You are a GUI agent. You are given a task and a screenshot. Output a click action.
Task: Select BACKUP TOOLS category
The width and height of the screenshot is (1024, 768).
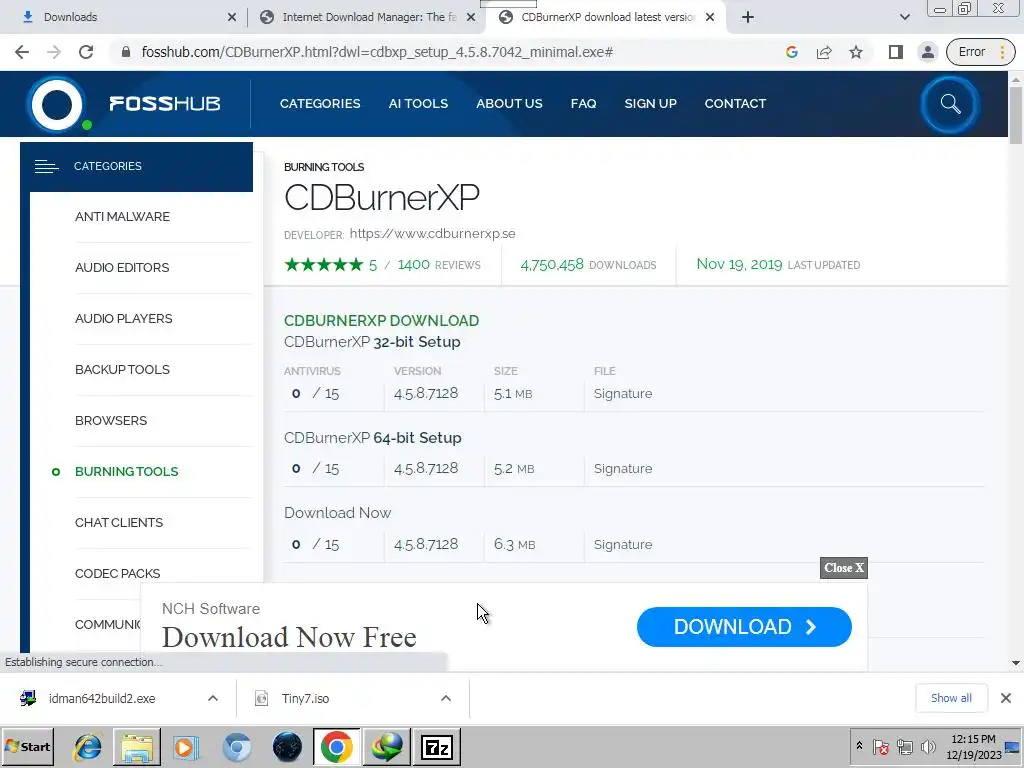pos(122,370)
